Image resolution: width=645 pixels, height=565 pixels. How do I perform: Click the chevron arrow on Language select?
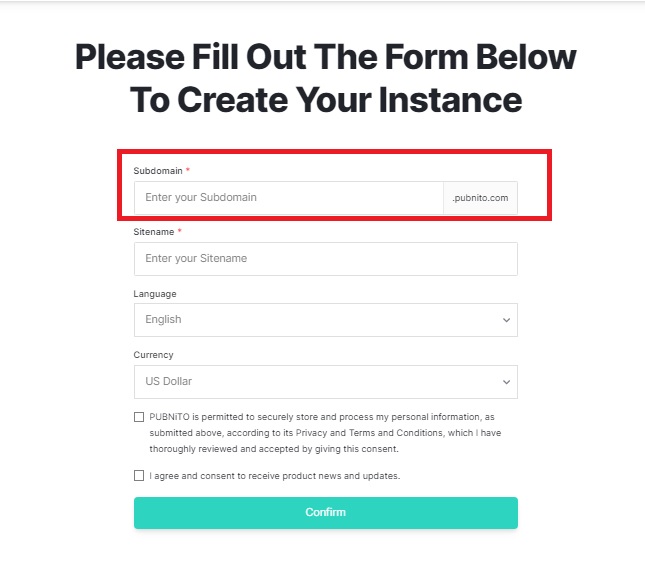pos(506,320)
